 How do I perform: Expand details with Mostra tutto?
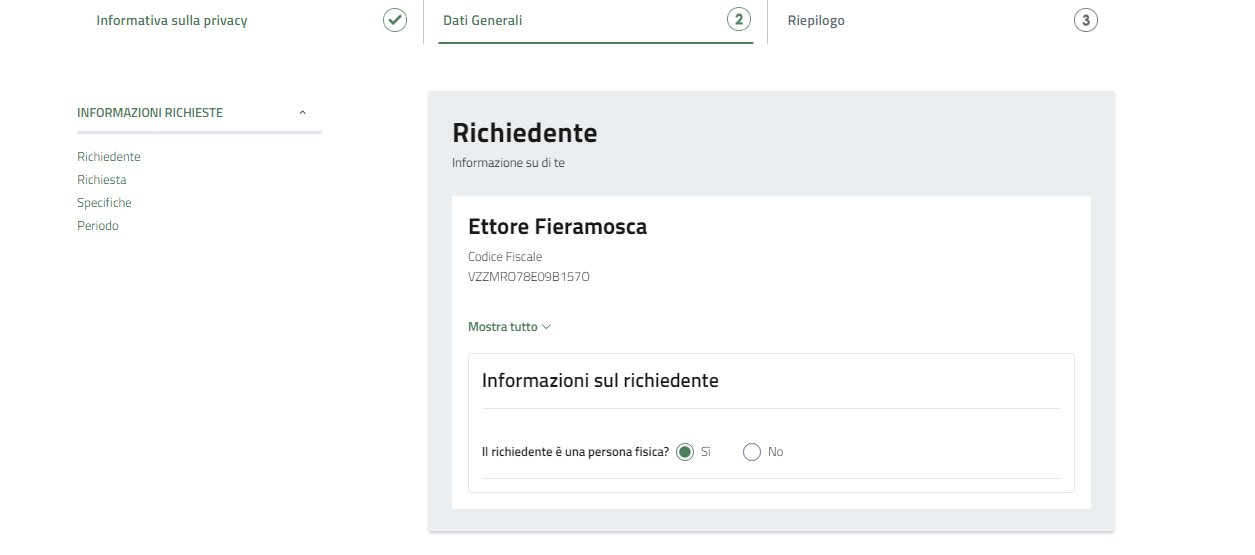pyautogui.click(x=503, y=327)
